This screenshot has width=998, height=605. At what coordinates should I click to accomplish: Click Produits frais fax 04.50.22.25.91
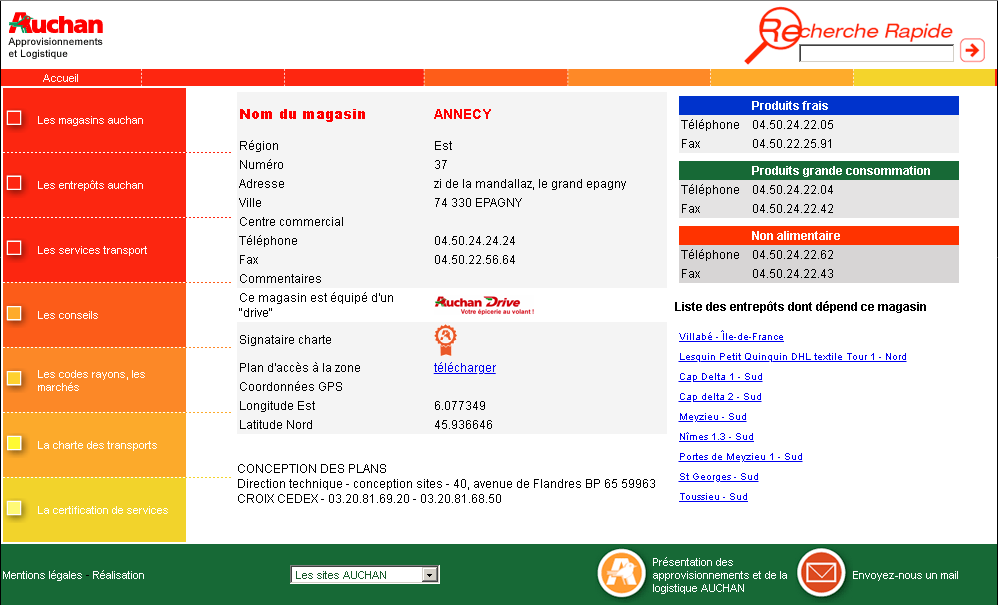click(x=792, y=144)
